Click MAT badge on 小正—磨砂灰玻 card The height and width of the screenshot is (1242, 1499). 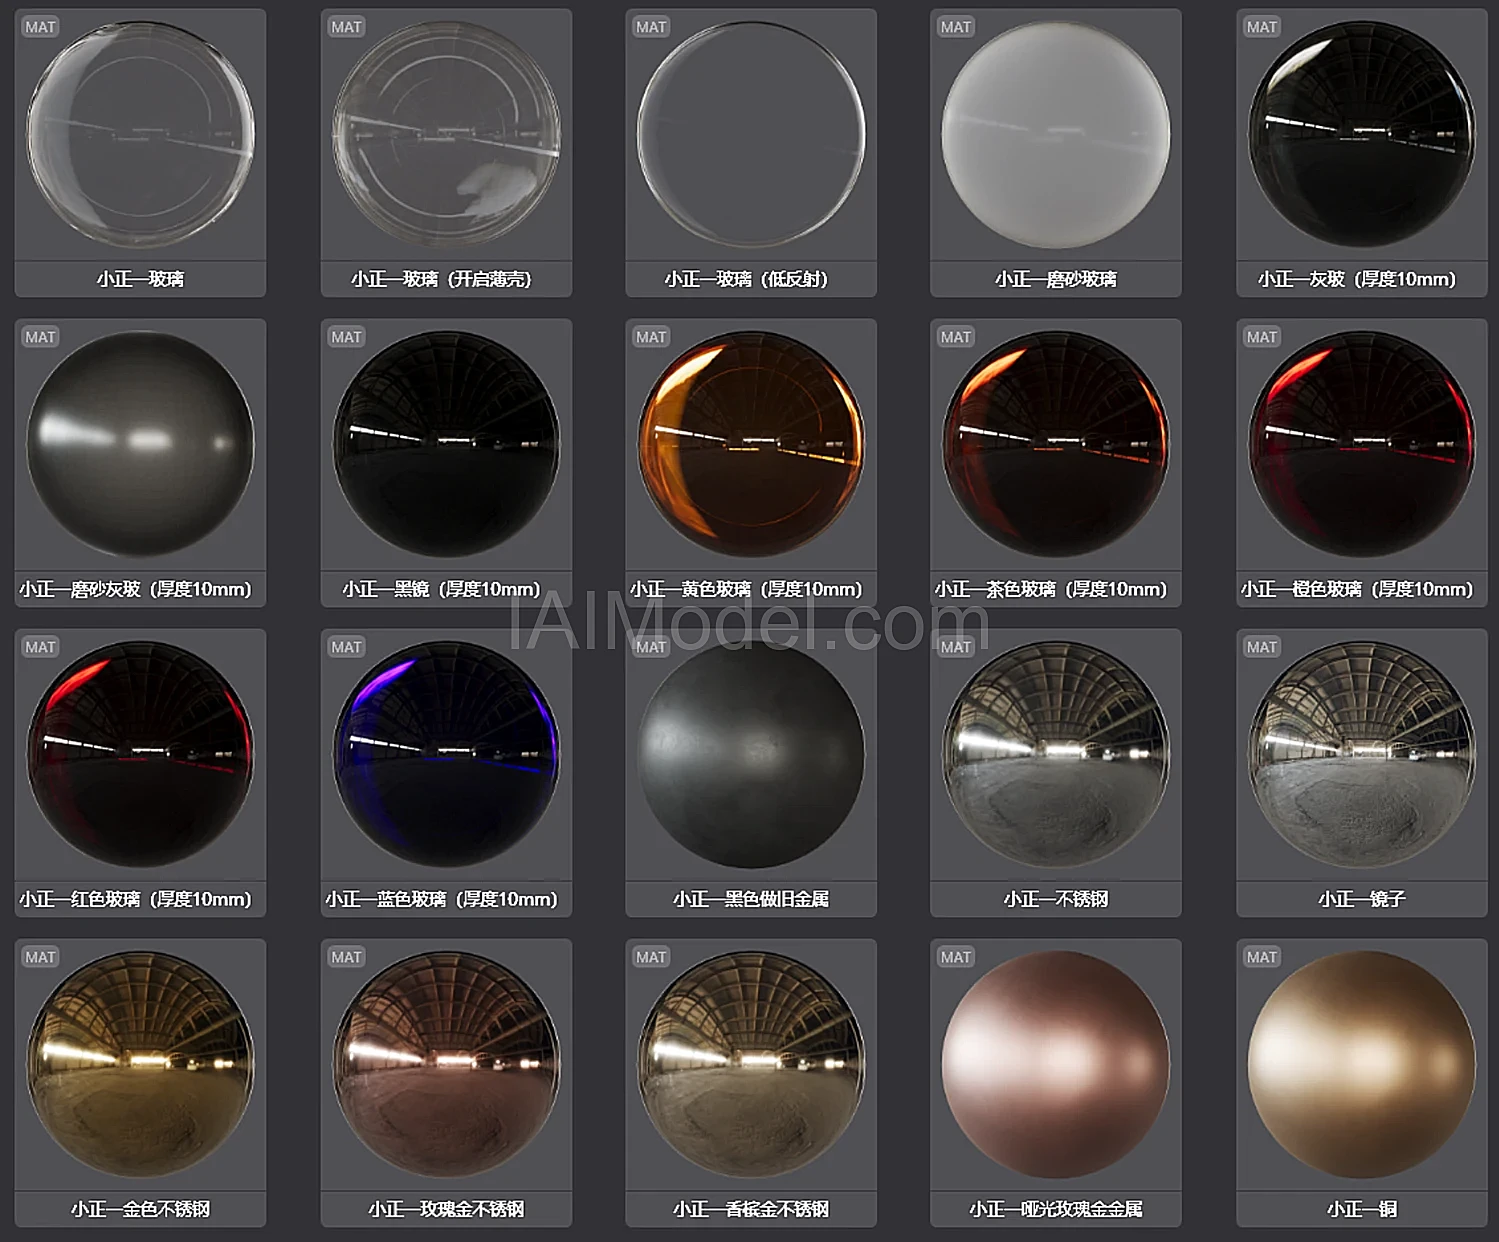40,337
